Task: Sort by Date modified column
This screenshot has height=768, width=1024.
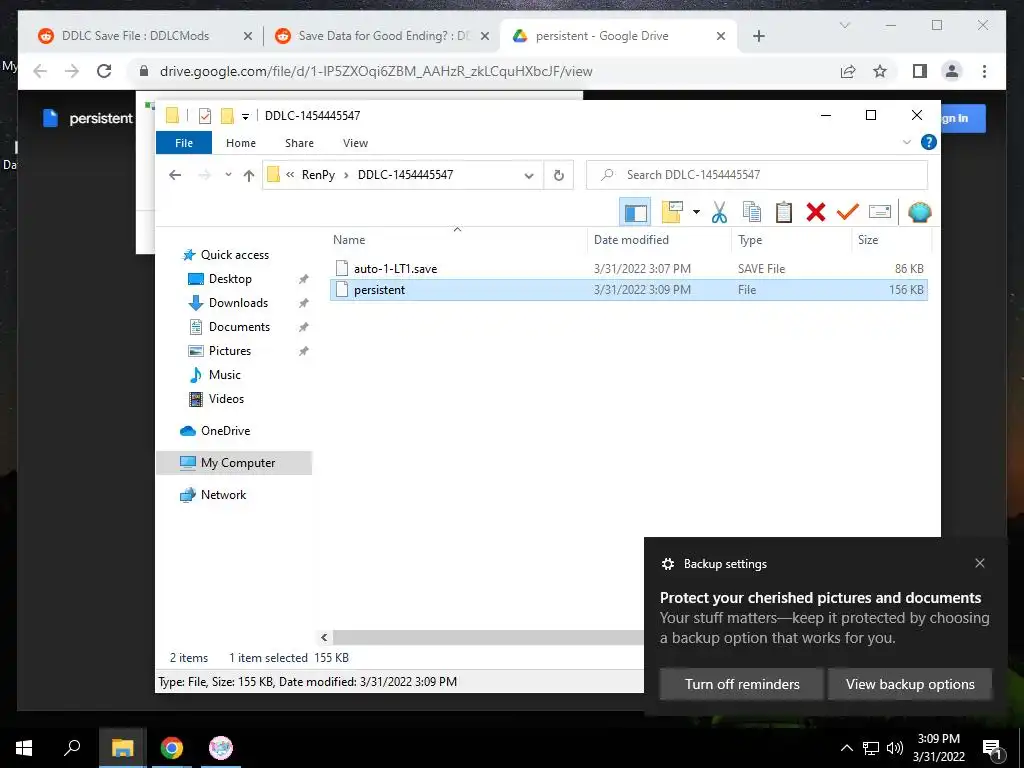Action: coord(631,240)
